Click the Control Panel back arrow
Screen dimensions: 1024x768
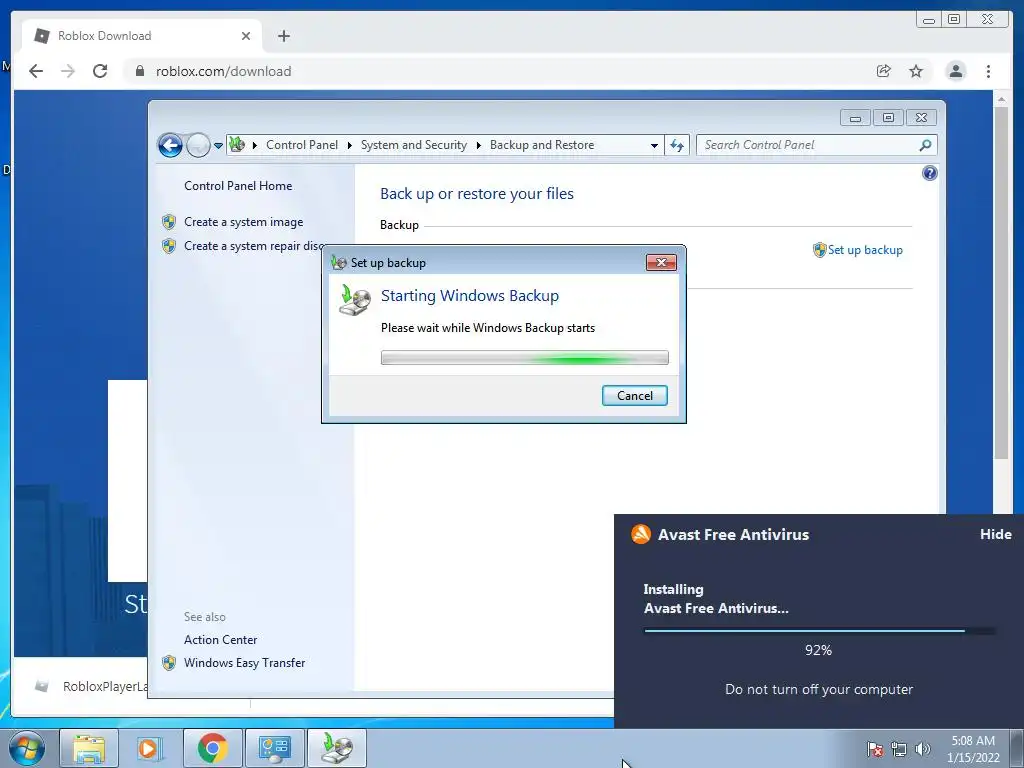pyautogui.click(x=170, y=145)
